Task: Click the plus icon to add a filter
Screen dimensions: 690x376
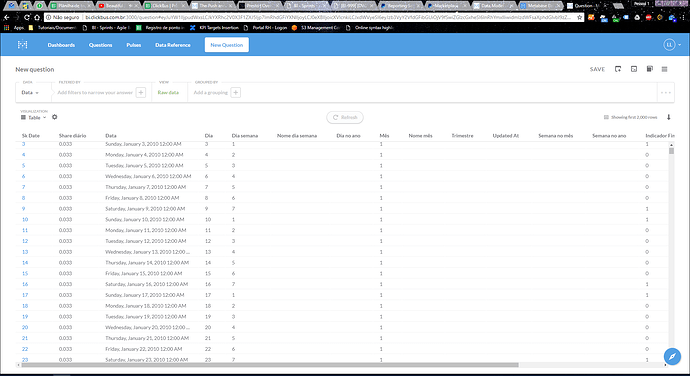Action: pos(141,92)
